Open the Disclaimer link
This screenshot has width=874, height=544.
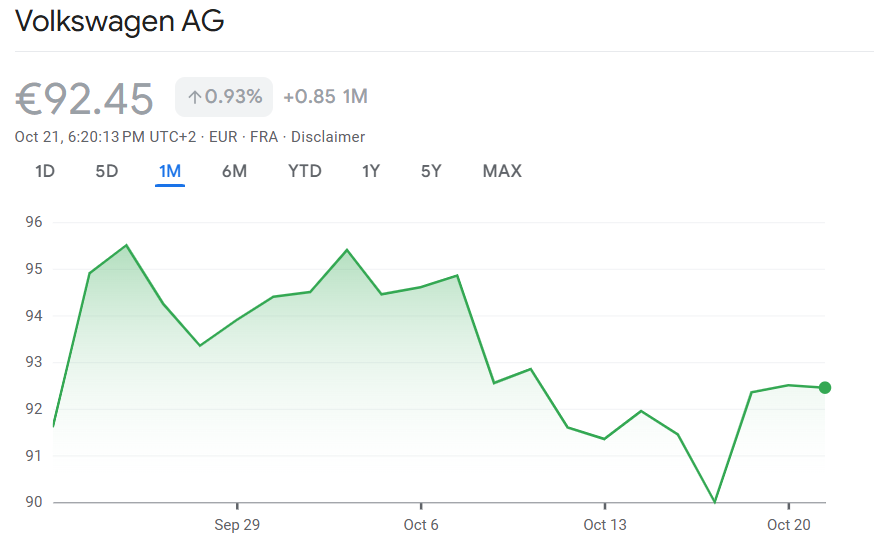[x=328, y=137]
